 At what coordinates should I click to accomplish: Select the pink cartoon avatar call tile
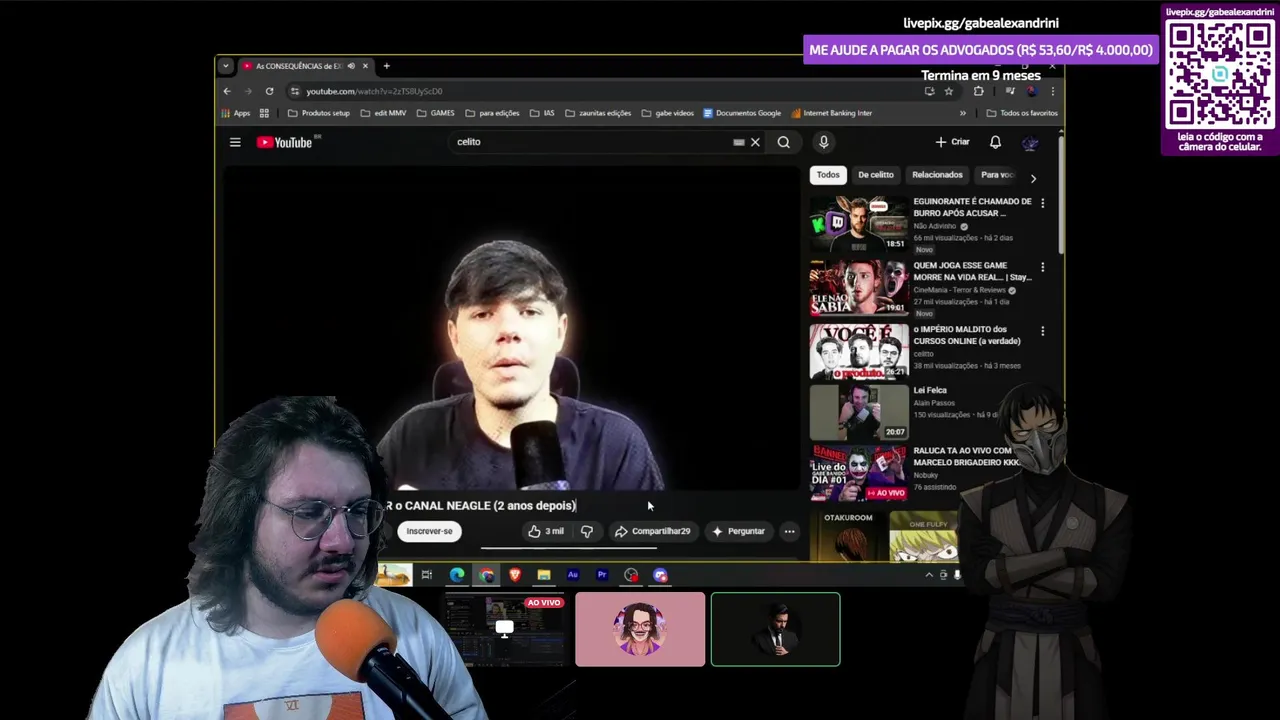point(640,629)
